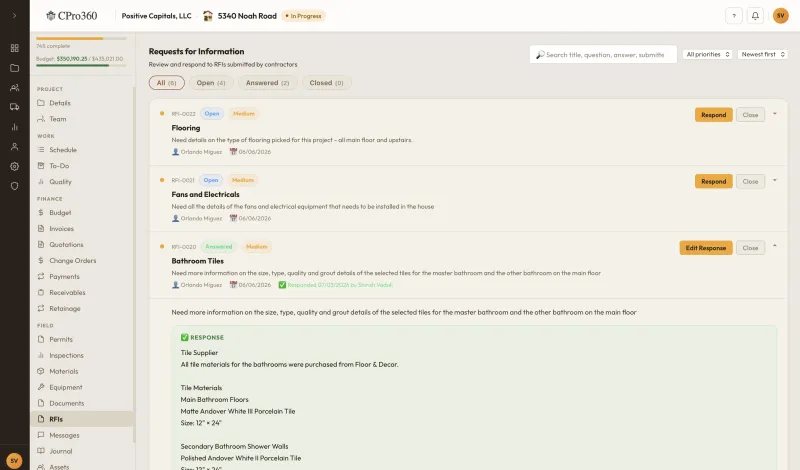Respond to the Flooring RFI
Screen dimensions: 800x470
[713, 115]
